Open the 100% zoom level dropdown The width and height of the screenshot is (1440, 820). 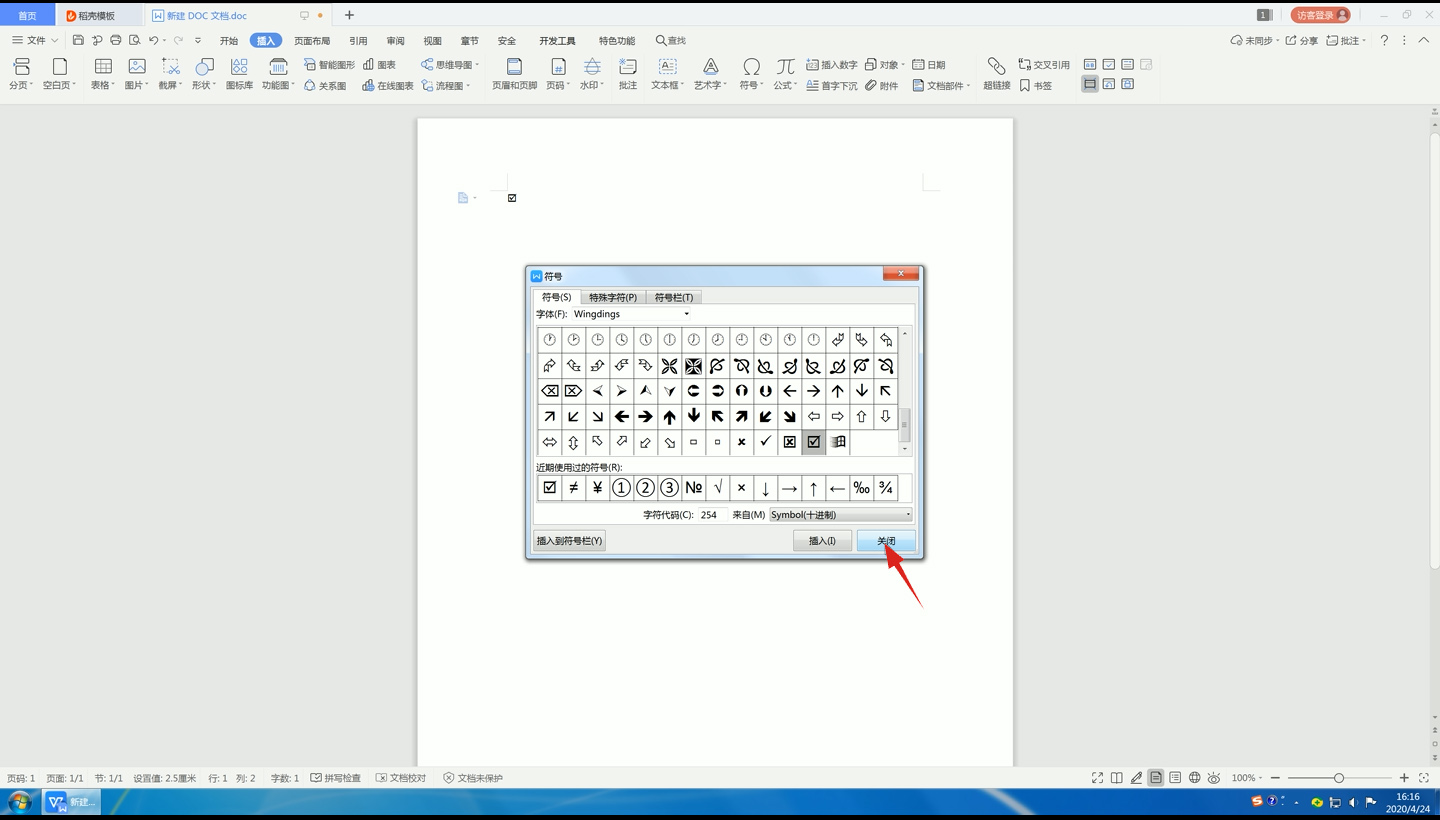pos(1247,778)
